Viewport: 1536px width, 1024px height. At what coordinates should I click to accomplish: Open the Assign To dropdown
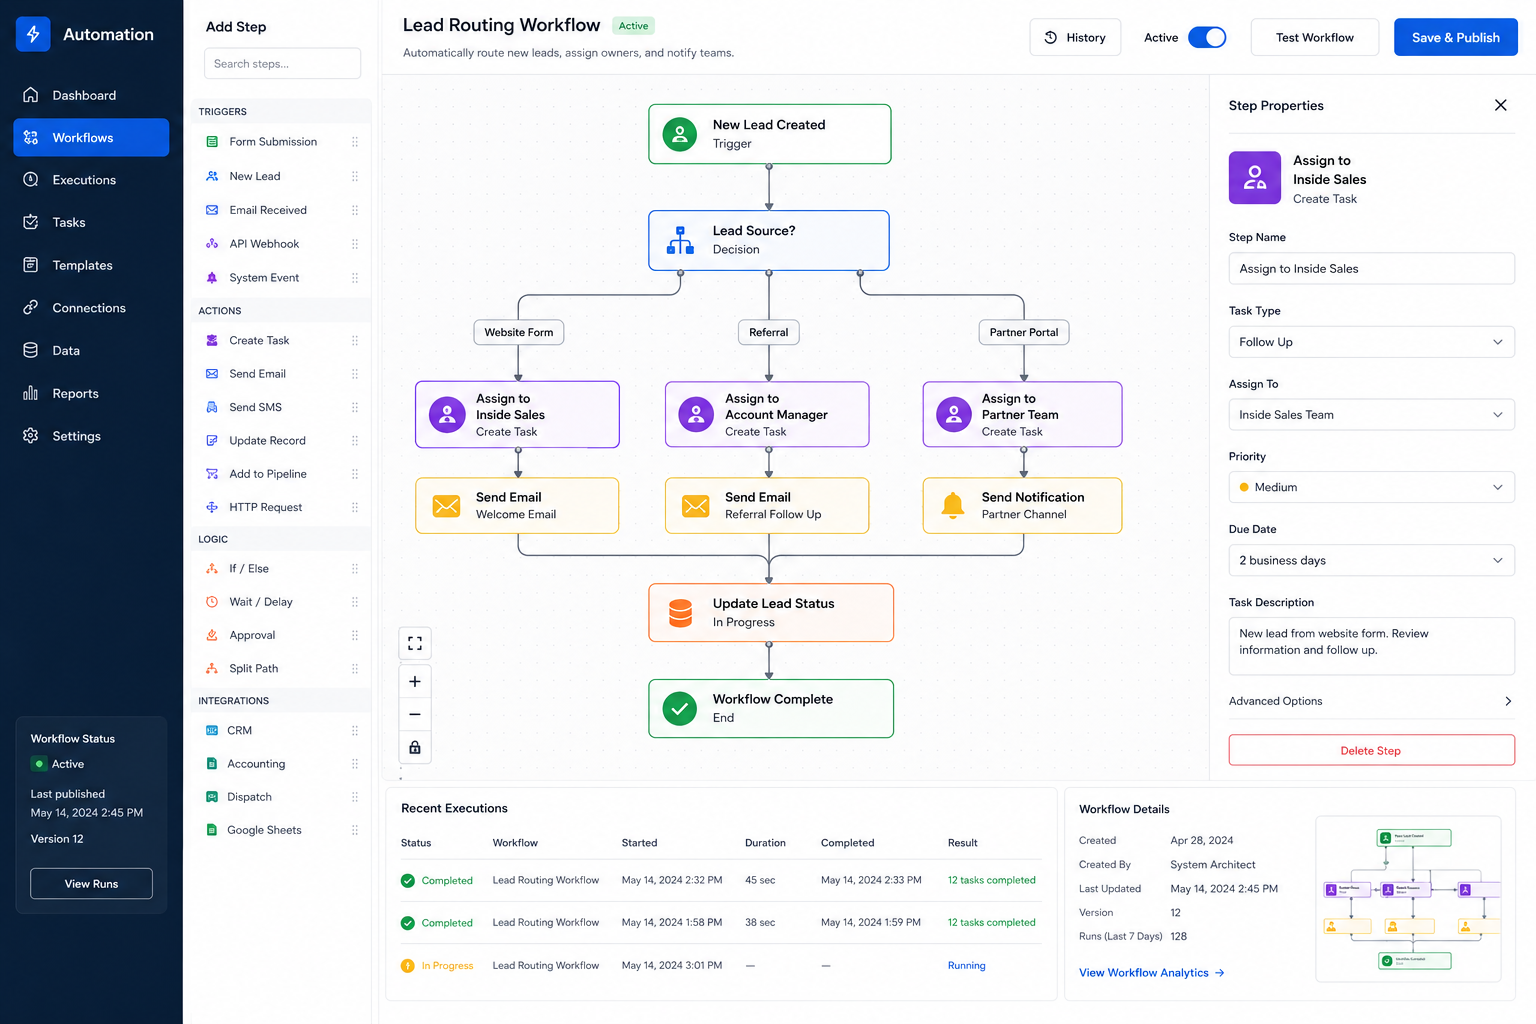(1371, 415)
